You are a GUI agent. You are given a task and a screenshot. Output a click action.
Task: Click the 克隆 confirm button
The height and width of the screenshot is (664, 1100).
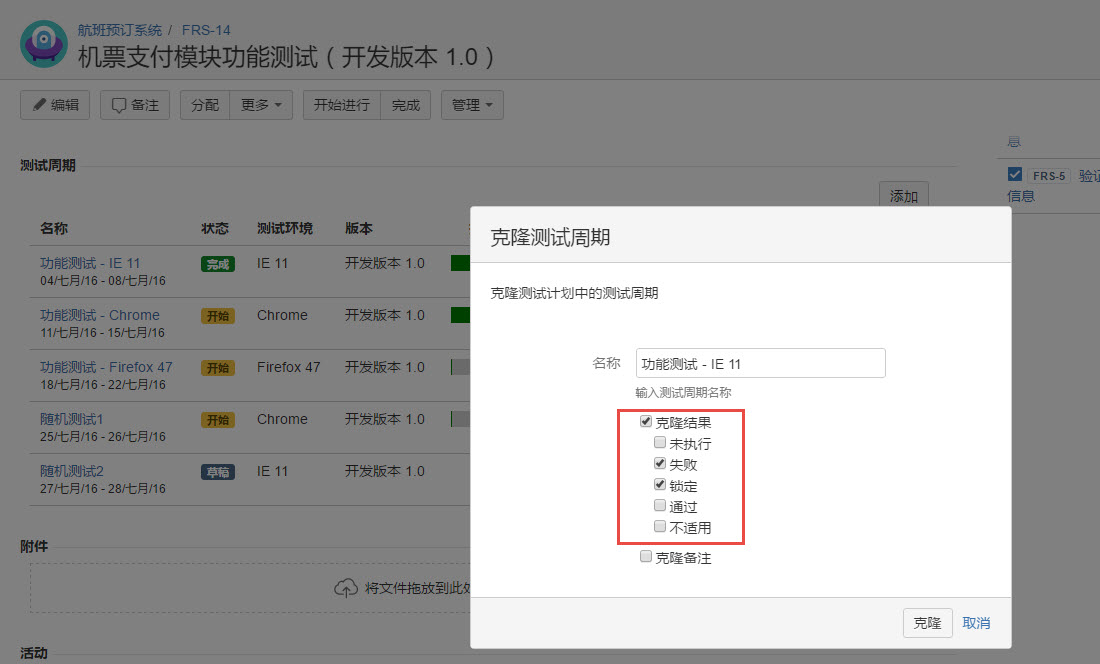(927, 623)
